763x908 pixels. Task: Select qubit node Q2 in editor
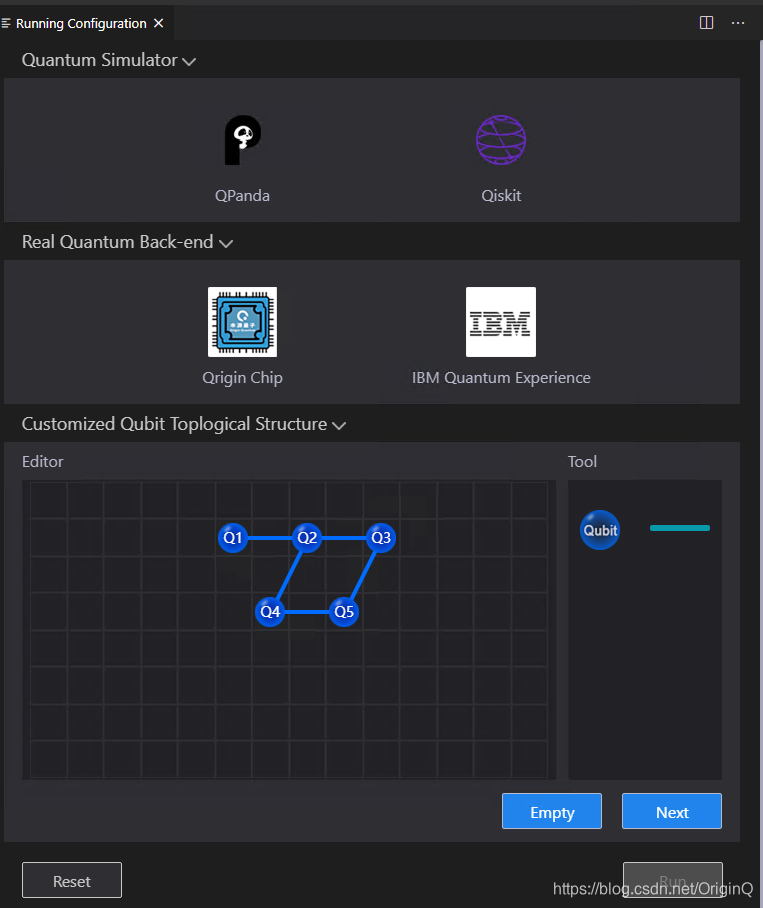point(307,538)
